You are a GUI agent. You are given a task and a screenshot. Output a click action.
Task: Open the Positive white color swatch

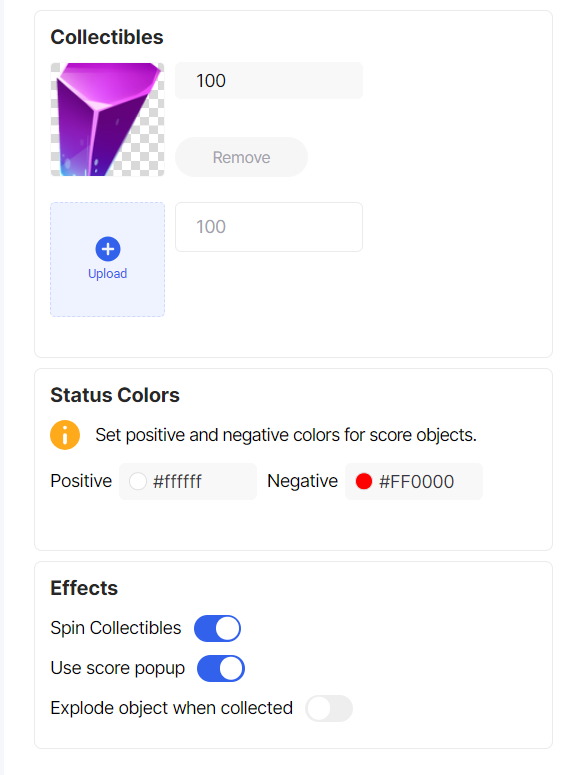138,481
